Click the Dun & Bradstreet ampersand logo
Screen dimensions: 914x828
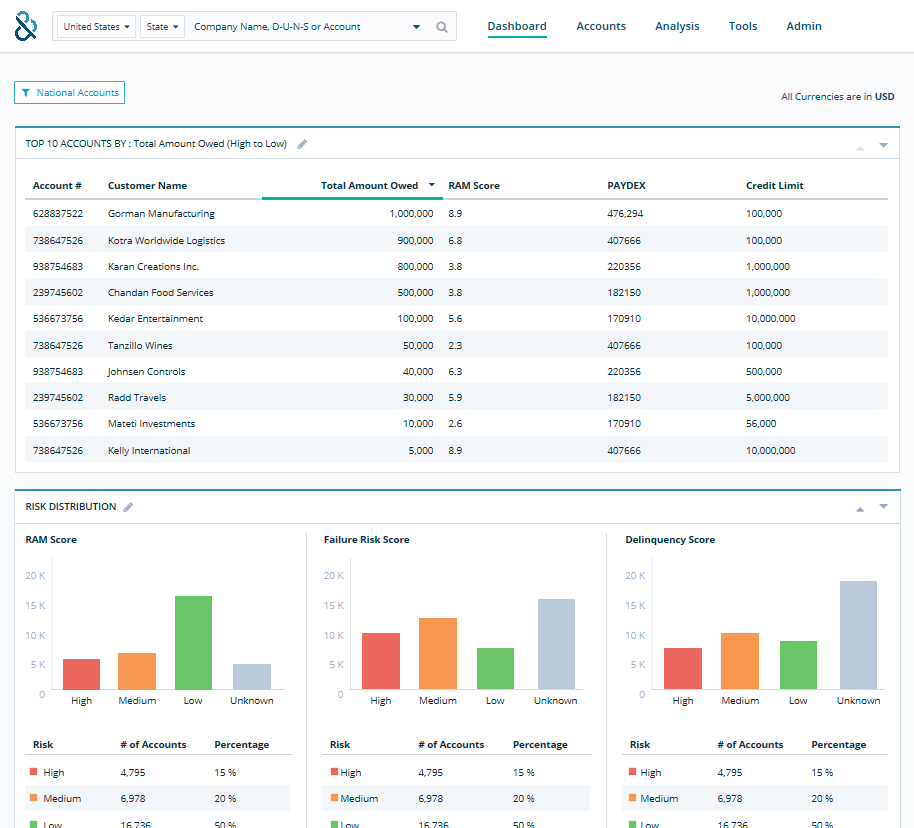pos(26,26)
